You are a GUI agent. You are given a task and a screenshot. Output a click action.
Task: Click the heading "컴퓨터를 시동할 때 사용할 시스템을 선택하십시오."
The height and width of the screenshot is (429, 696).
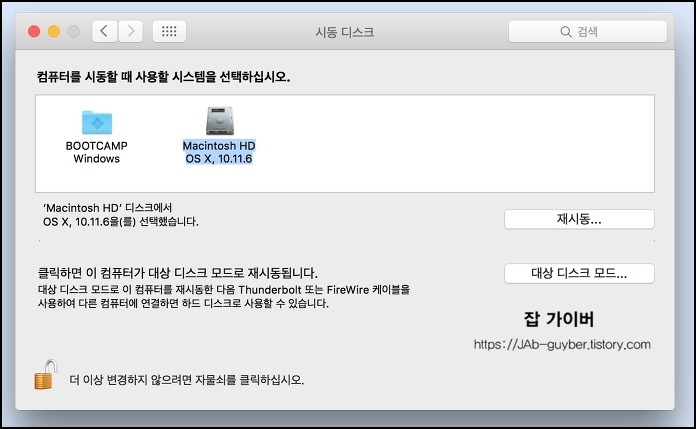click(163, 77)
